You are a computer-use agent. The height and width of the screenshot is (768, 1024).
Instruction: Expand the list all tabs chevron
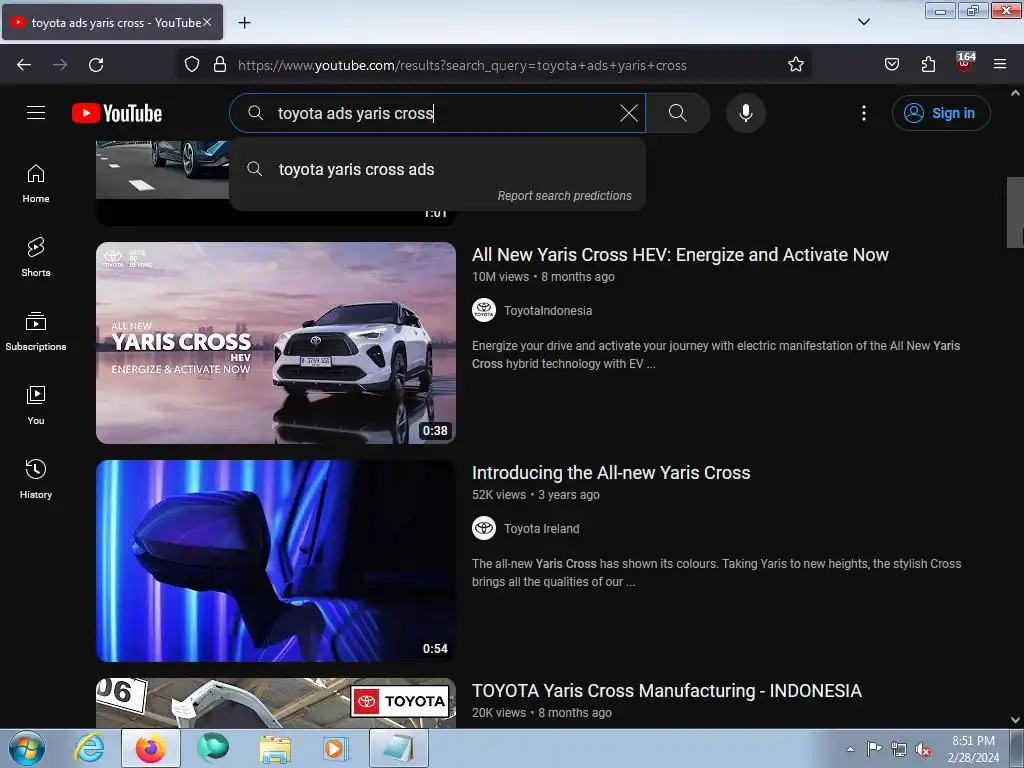point(863,22)
